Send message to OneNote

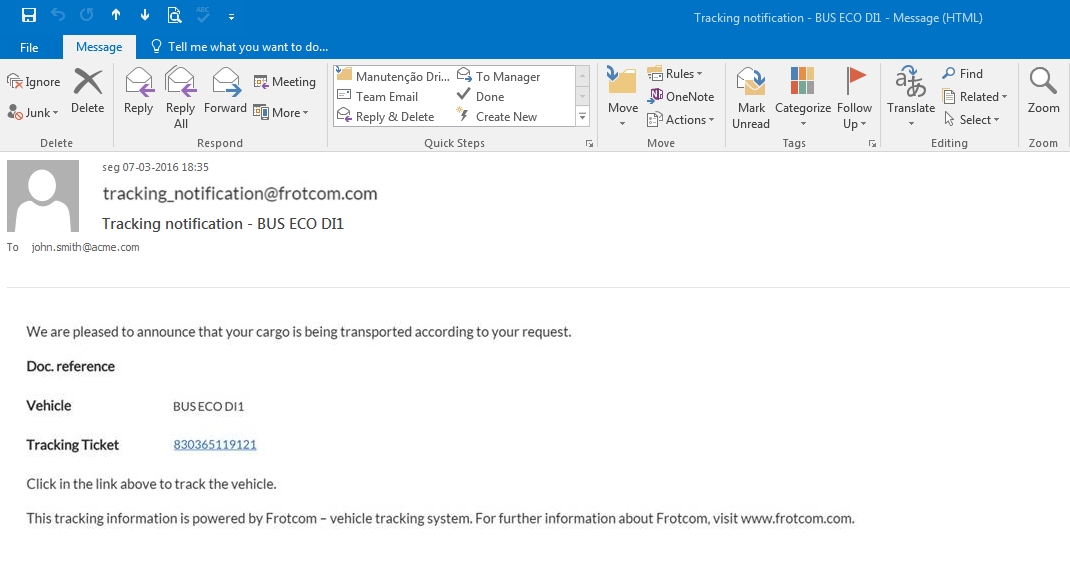tap(681, 97)
